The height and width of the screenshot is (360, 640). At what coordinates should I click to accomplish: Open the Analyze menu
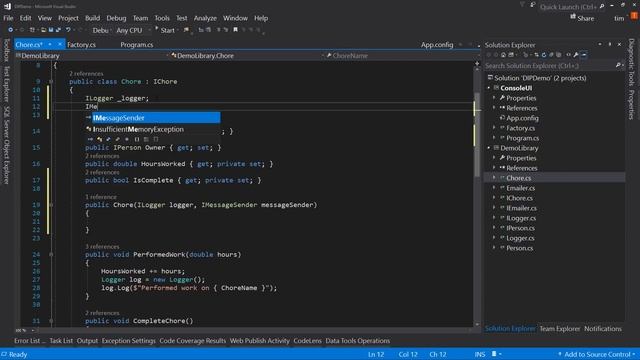point(205,18)
